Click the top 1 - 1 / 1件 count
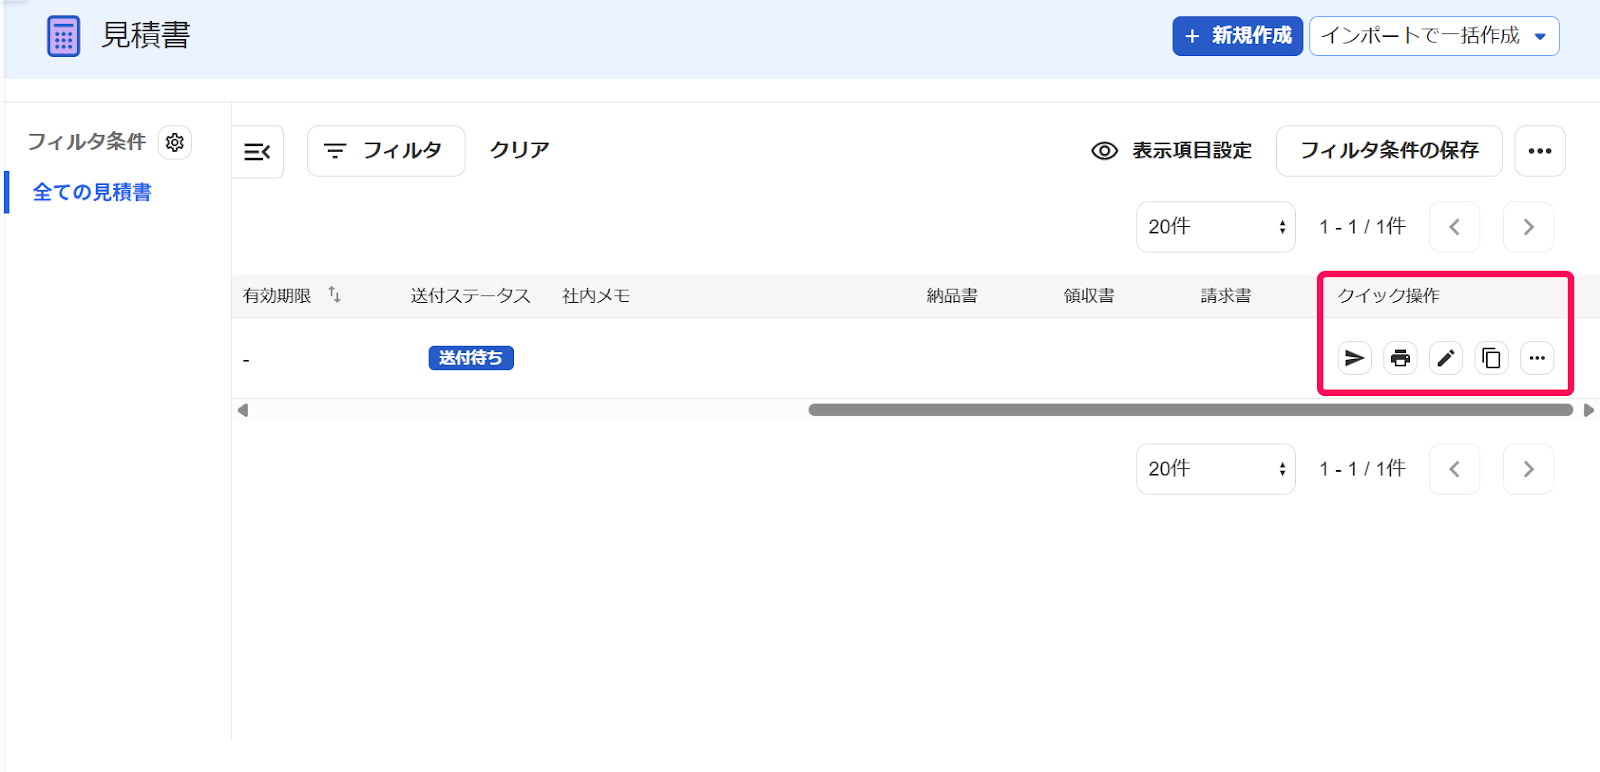 click(x=1362, y=227)
